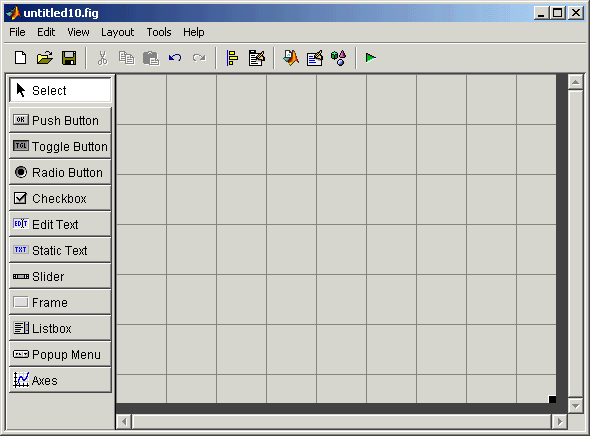The height and width of the screenshot is (436, 590).
Task: Open a file with folder icon
Action: pyautogui.click(x=45, y=58)
